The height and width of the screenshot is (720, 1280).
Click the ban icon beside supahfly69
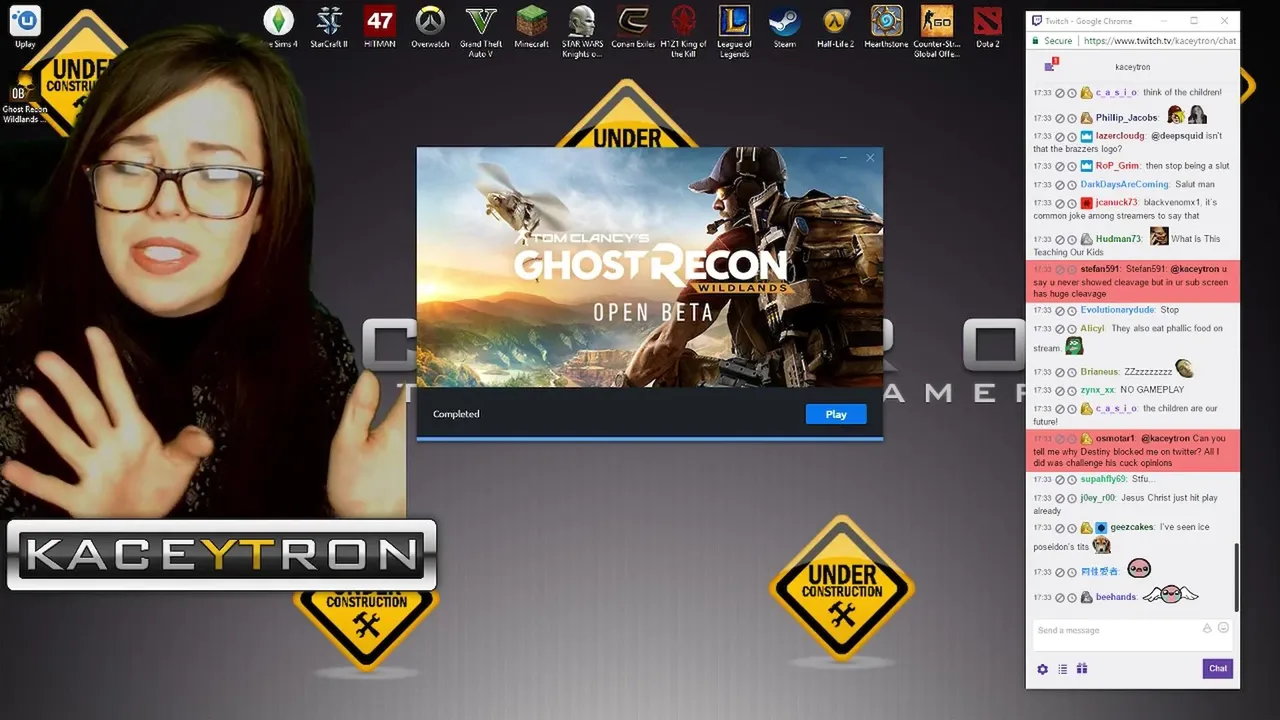(1060, 480)
